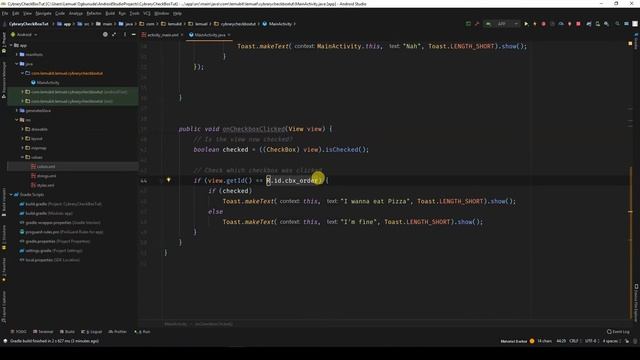Click the yellow inspection indicator above the scrollbar

click(x=630, y=43)
